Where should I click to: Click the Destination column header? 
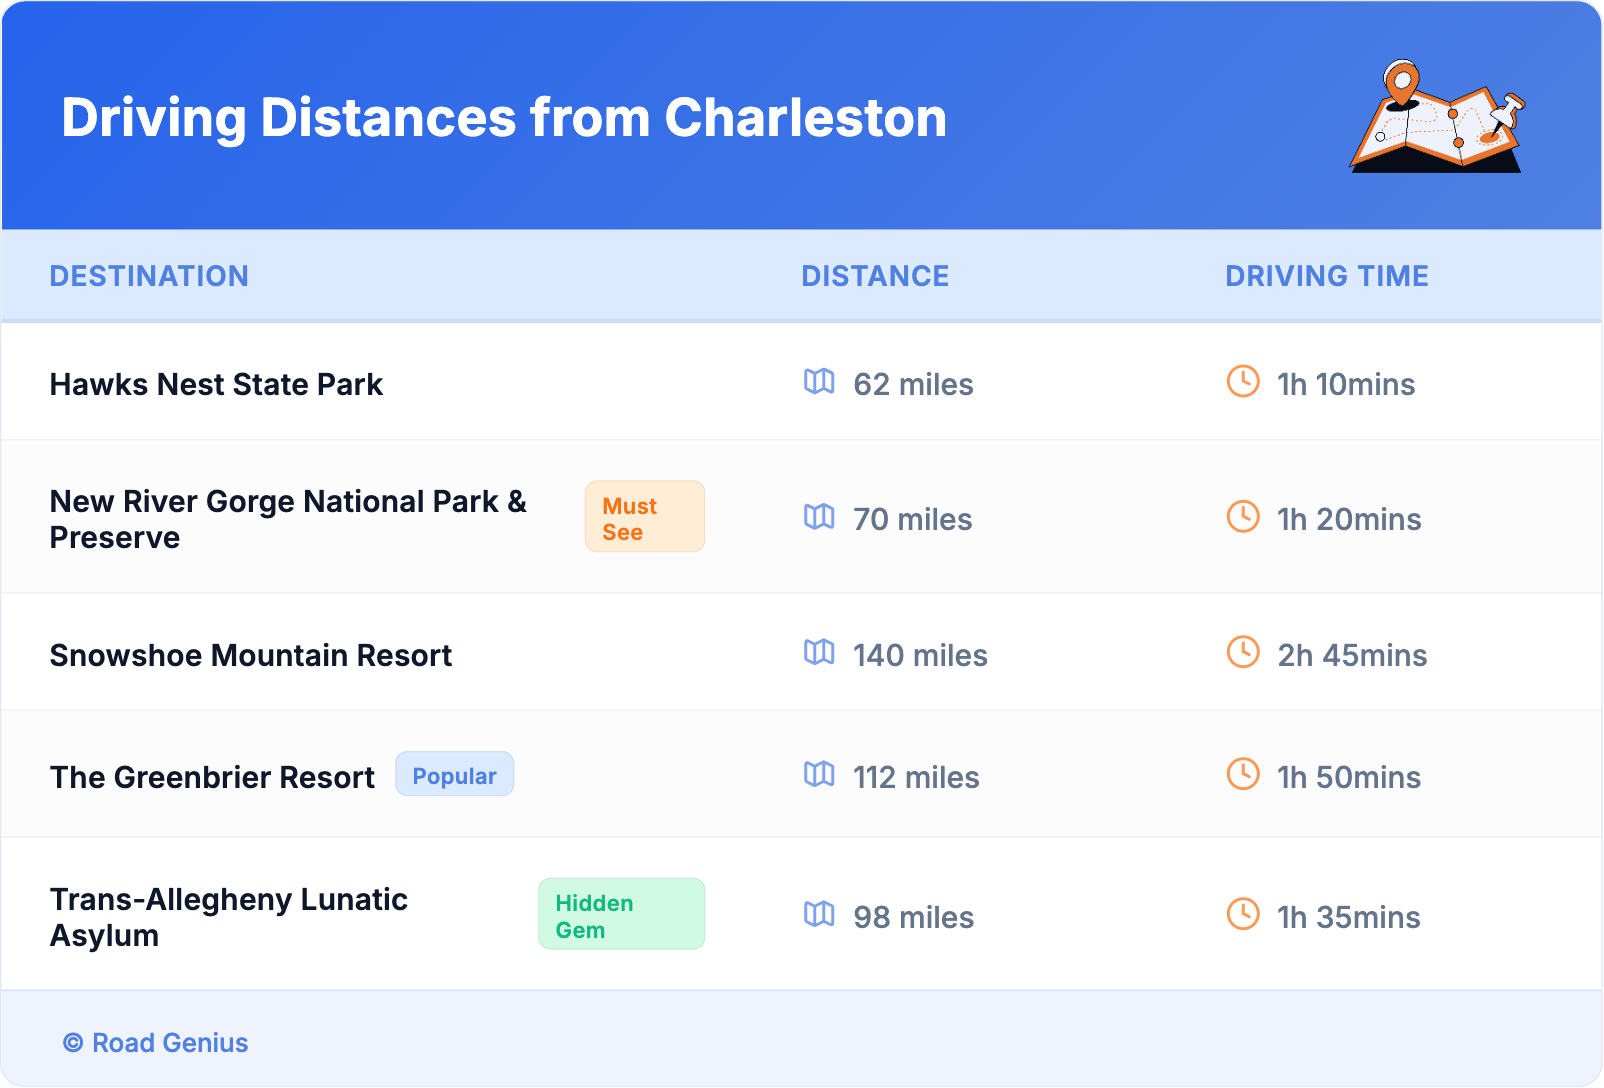(x=149, y=276)
